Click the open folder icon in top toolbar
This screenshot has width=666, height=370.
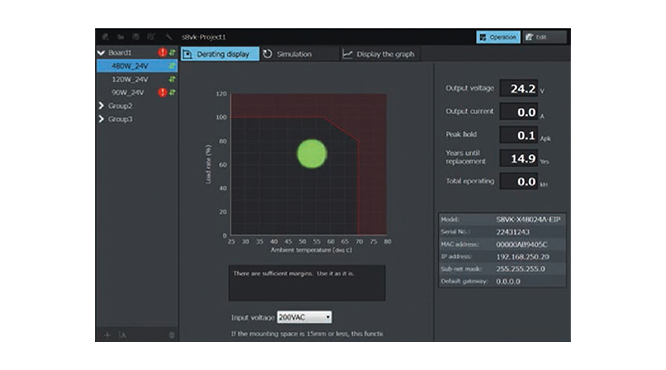click(121, 37)
